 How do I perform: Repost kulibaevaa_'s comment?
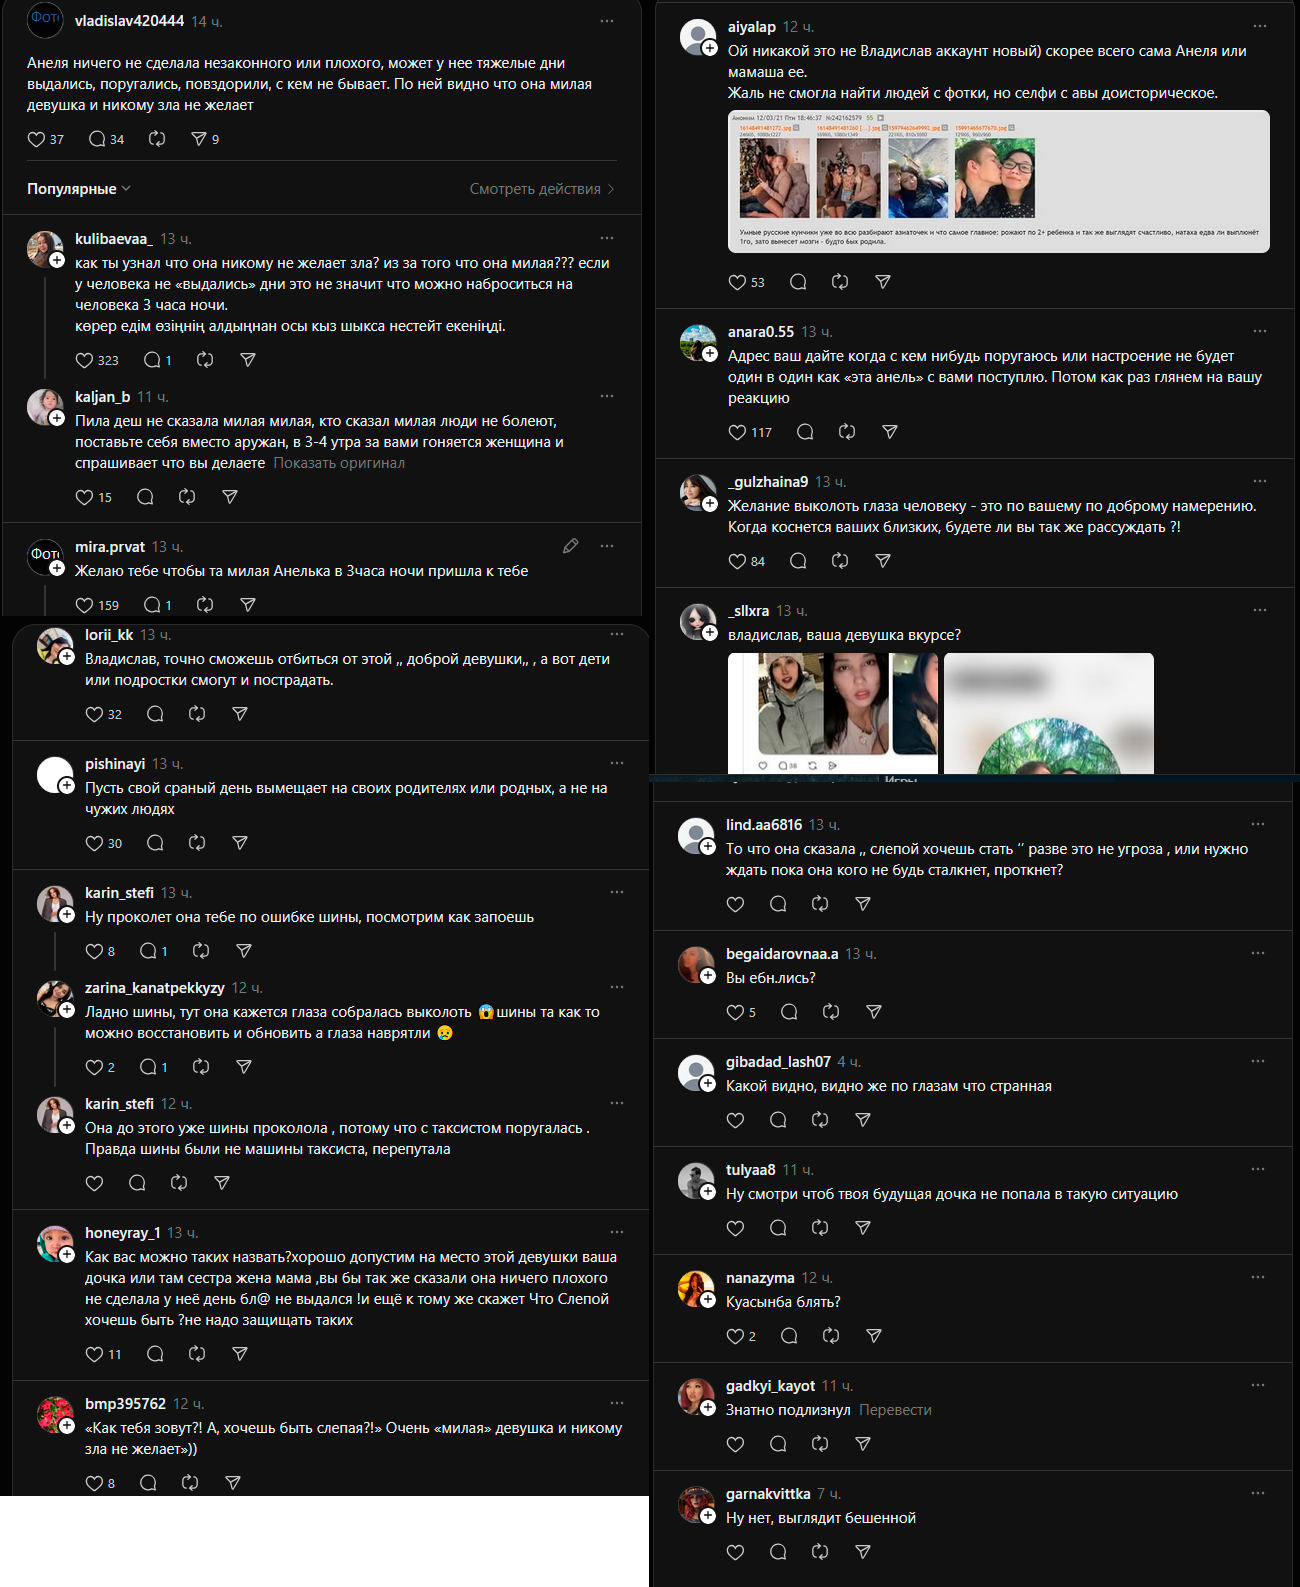pos(205,360)
